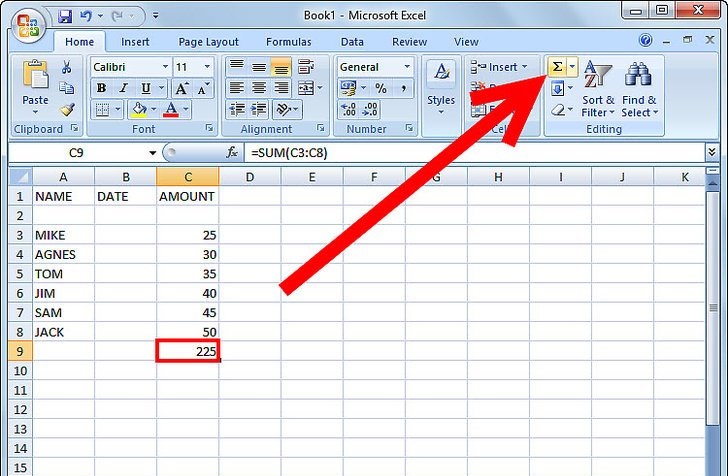Set Middle Align vertical alignment
Viewport: 728px width, 476px height.
coord(259,67)
